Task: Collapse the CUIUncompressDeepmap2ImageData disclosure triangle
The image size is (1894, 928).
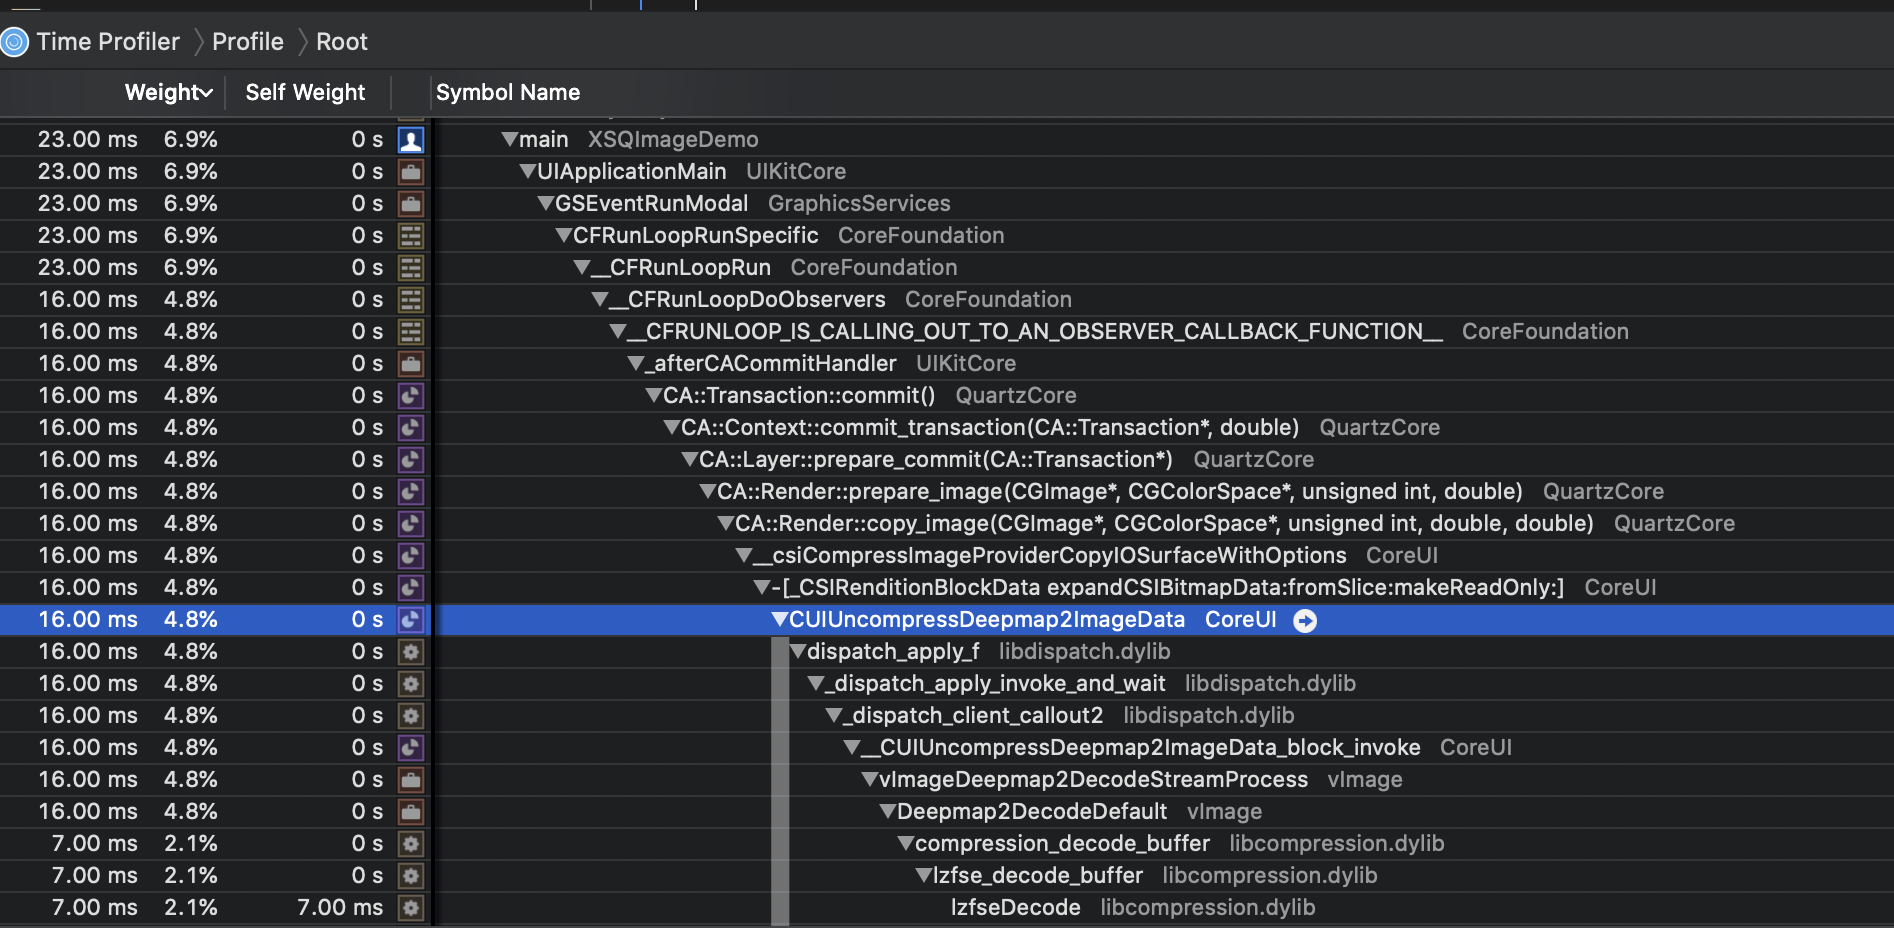Action: pyautogui.click(x=780, y=620)
